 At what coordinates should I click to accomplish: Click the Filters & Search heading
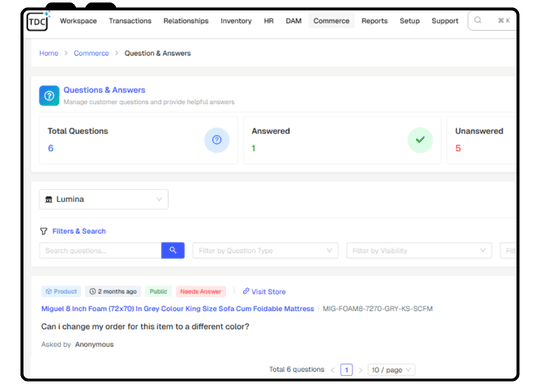click(x=79, y=231)
